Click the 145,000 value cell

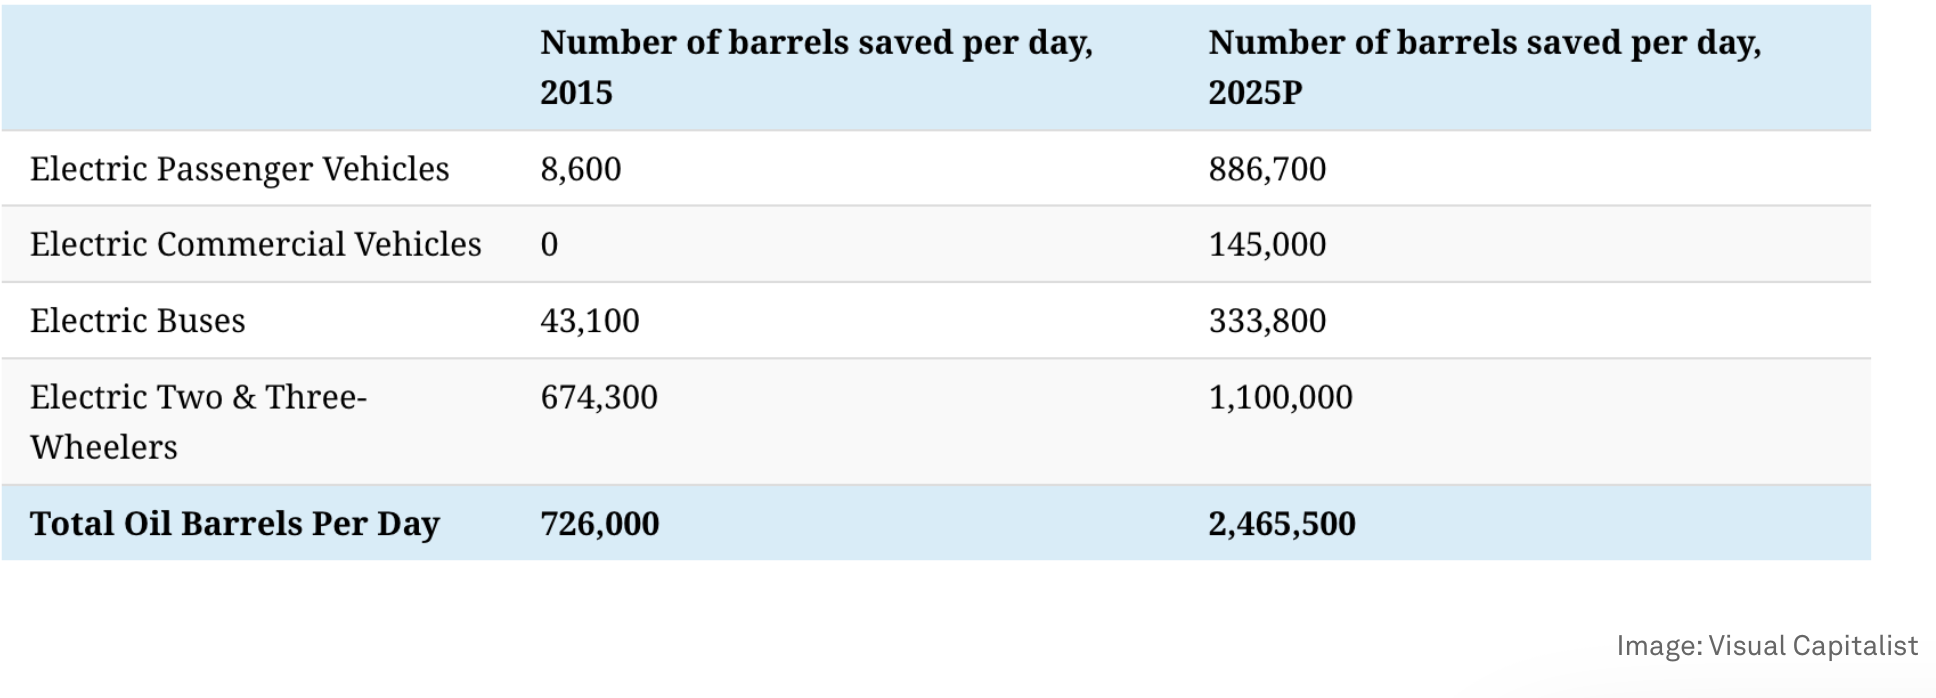[x=1266, y=244]
